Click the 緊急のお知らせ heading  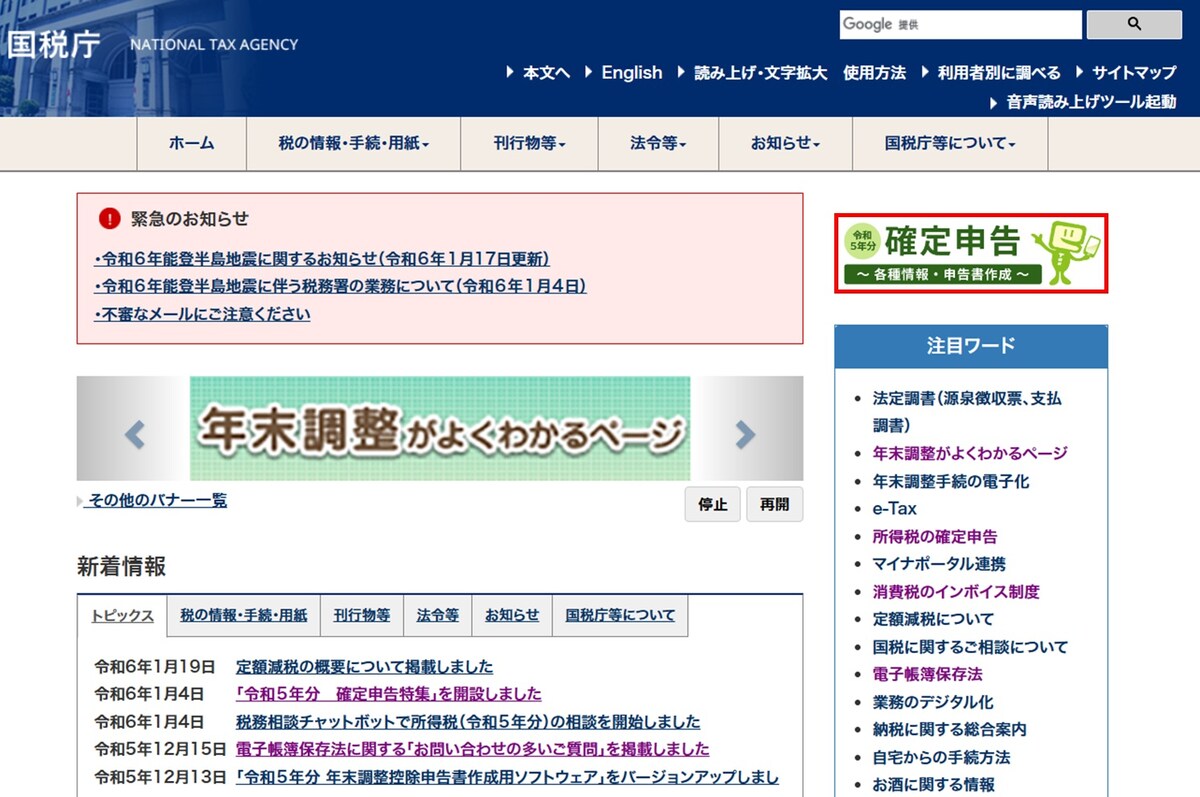coord(190,219)
